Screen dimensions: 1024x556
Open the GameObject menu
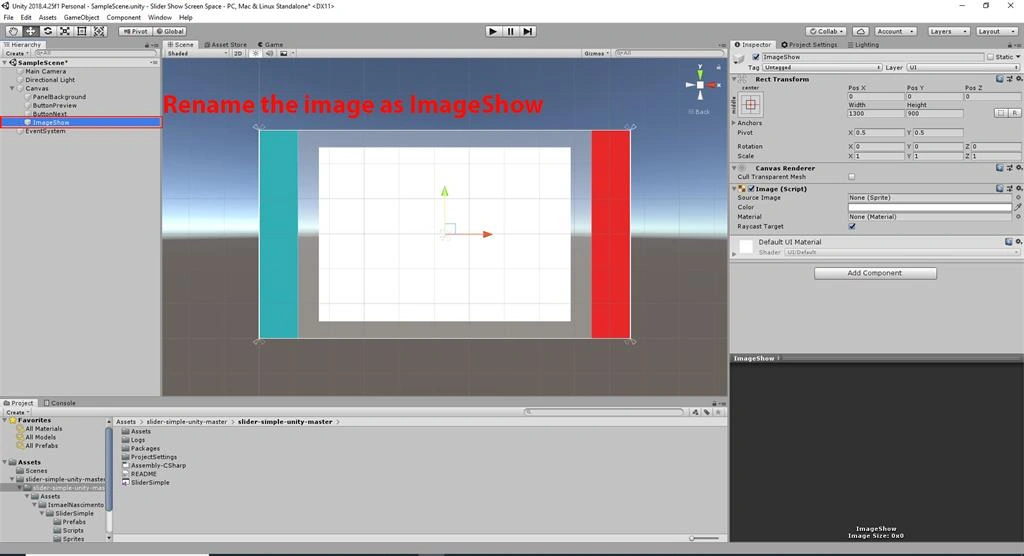82,18
